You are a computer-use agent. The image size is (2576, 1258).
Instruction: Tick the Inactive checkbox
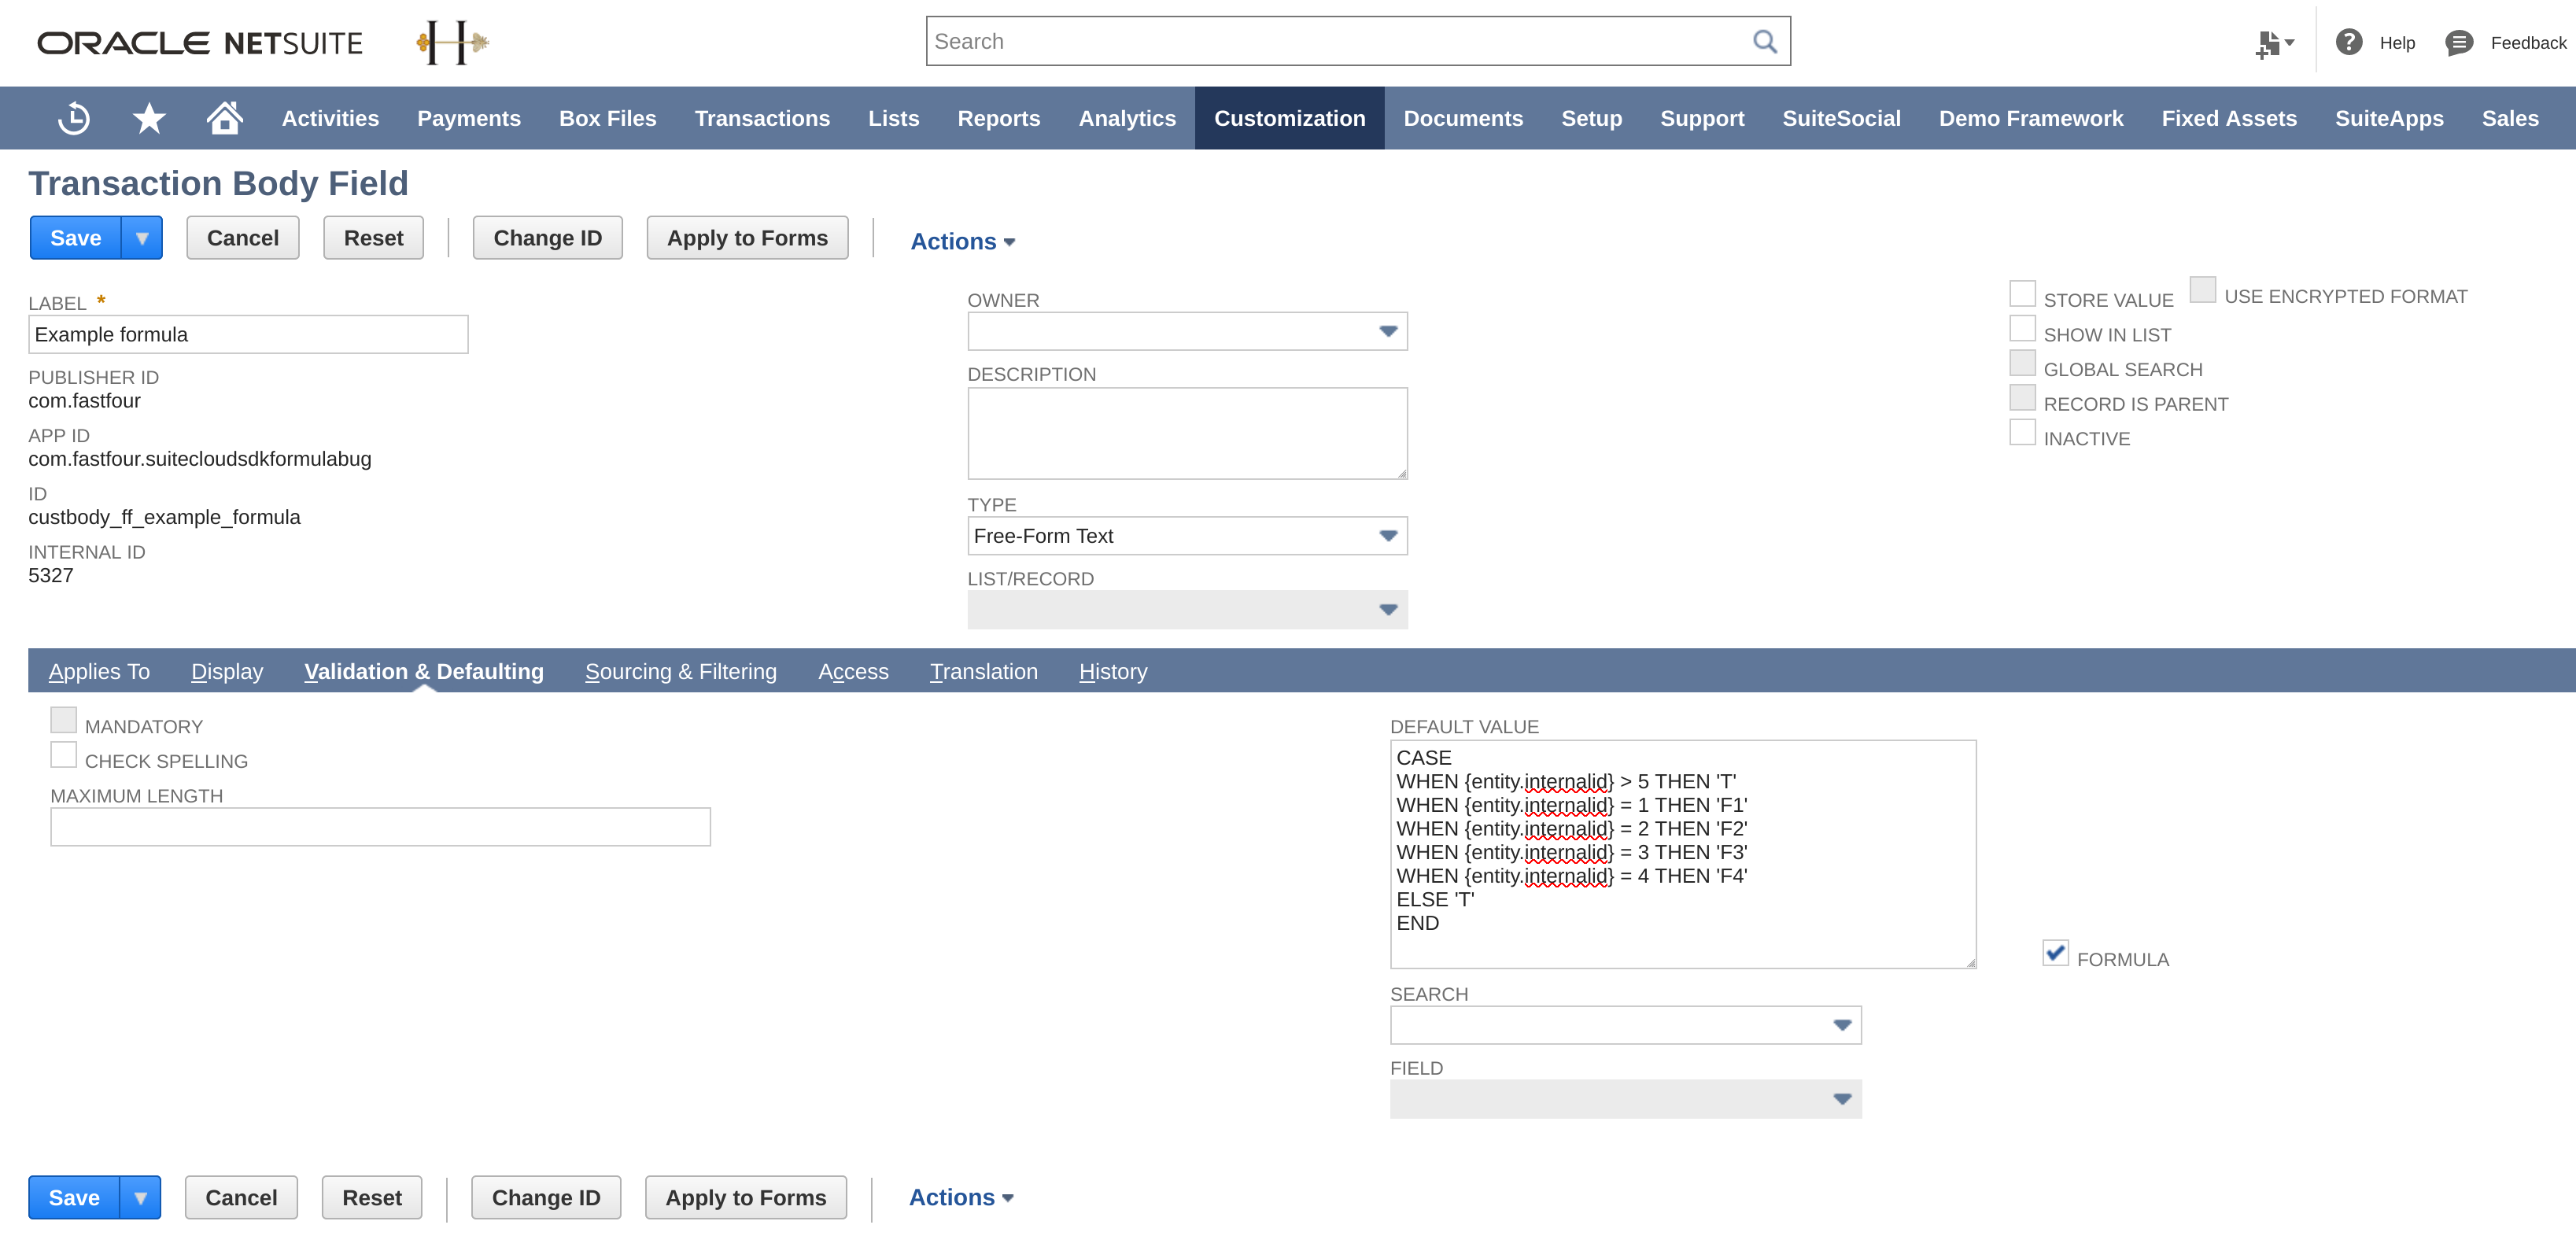click(x=2022, y=433)
